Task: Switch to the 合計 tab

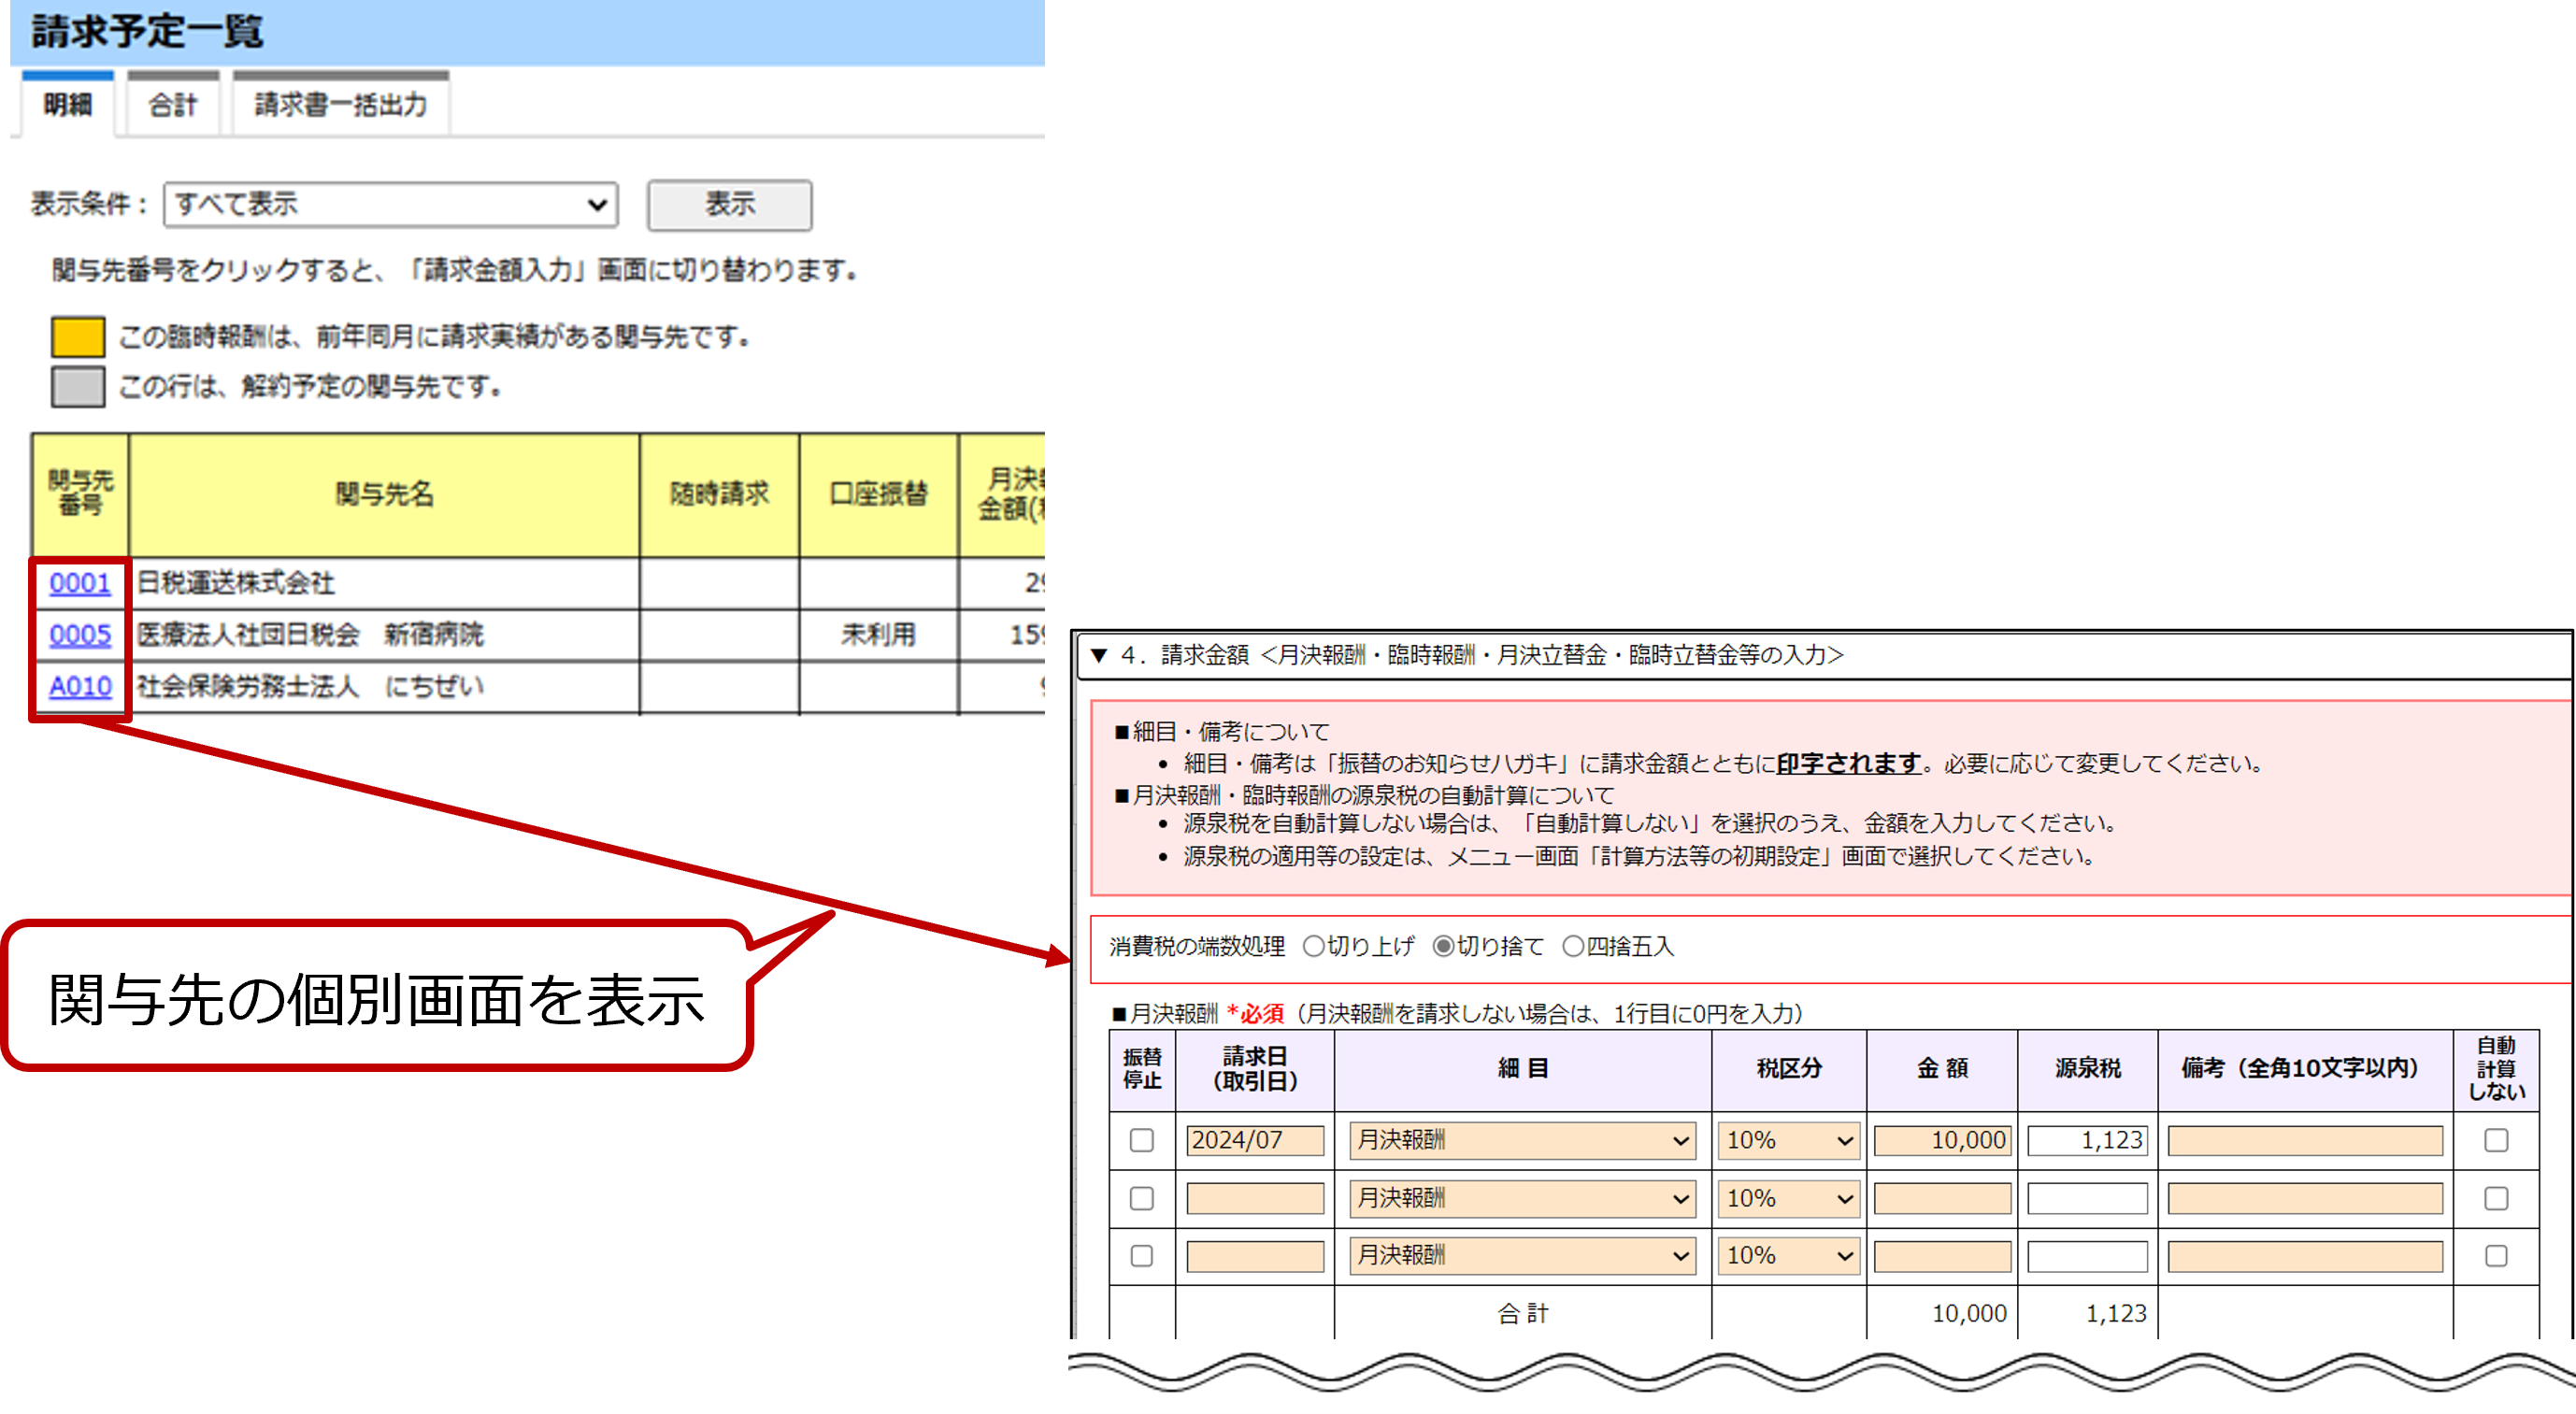Action: pyautogui.click(x=173, y=105)
